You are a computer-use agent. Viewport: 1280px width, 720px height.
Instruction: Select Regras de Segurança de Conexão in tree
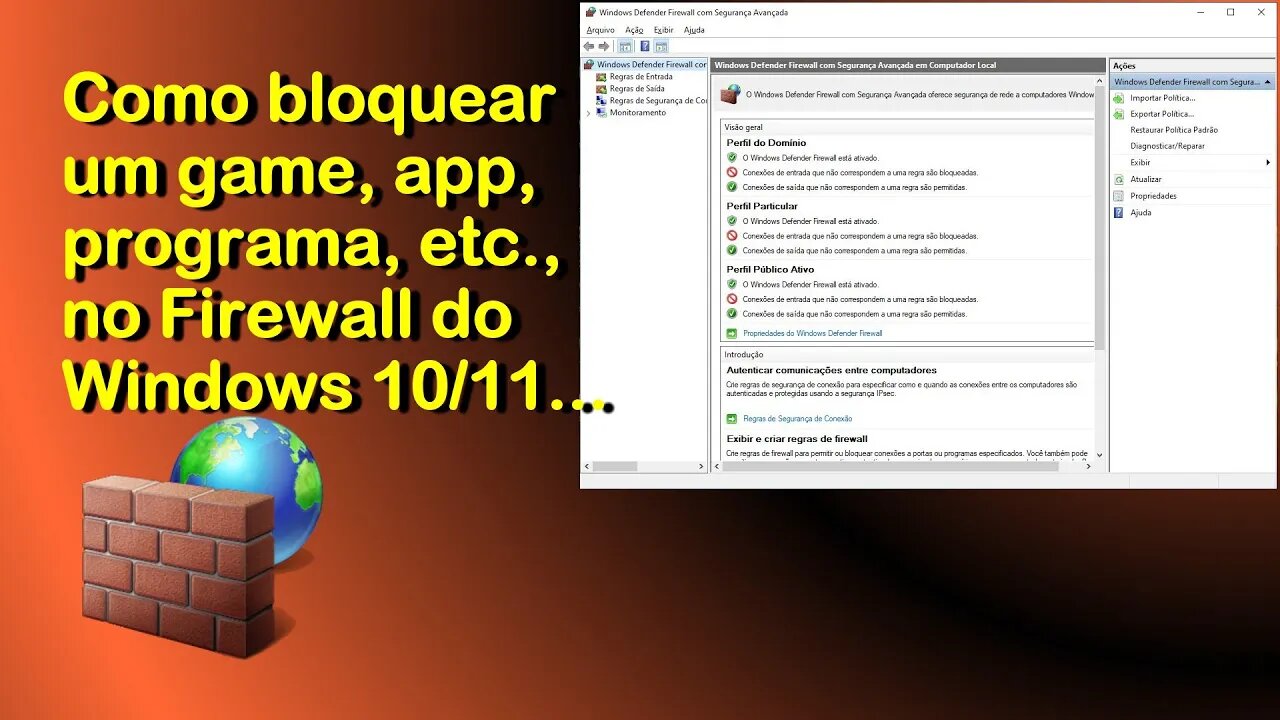(658, 100)
